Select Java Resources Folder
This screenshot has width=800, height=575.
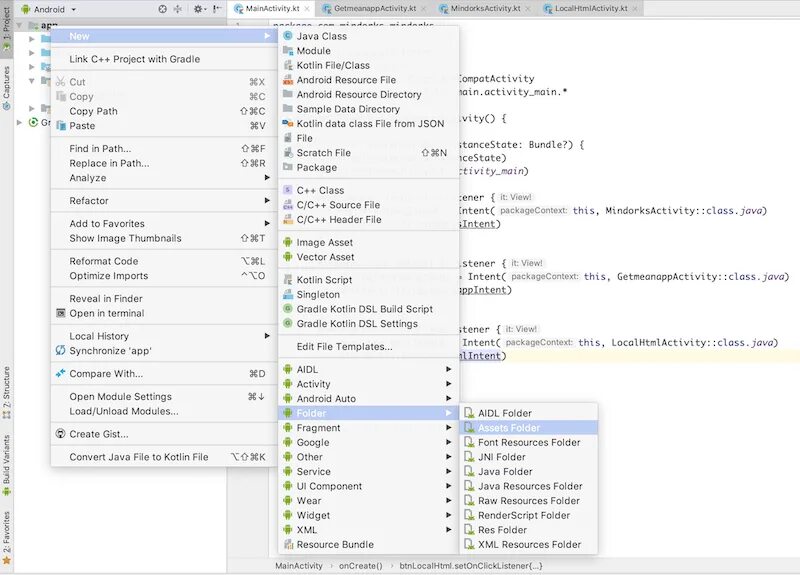click(529, 486)
